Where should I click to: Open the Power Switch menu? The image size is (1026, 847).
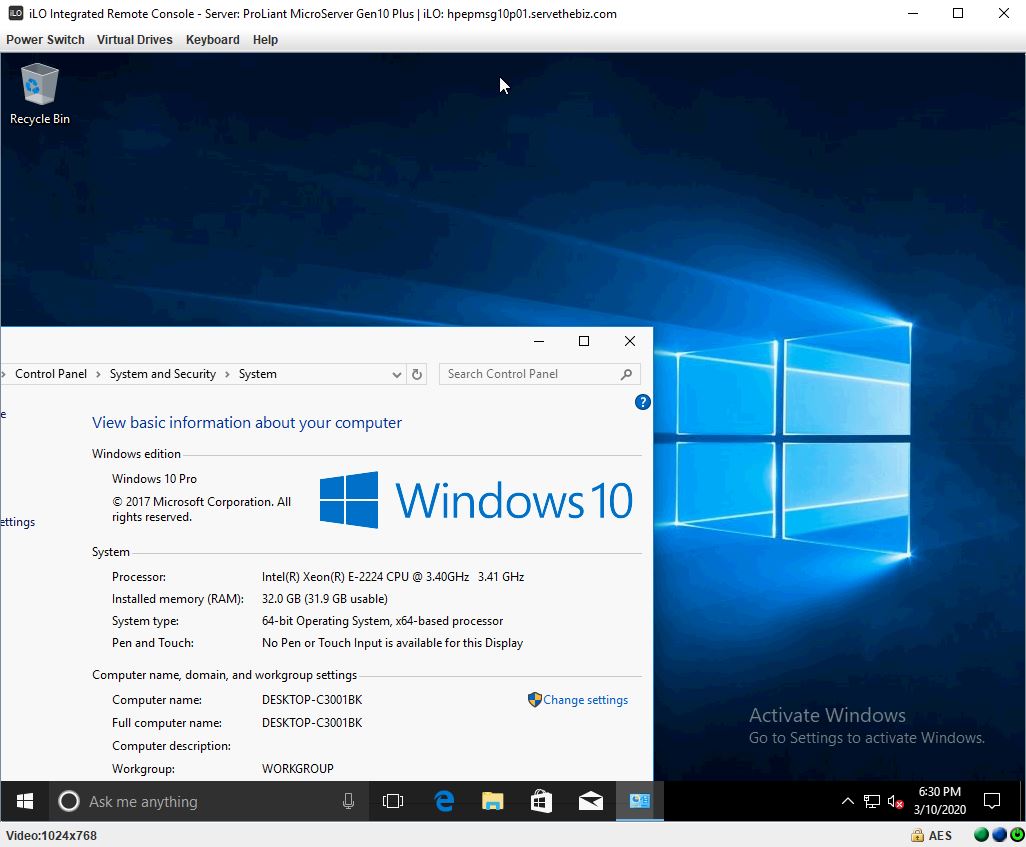pyautogui.click(x=45, y=40)
